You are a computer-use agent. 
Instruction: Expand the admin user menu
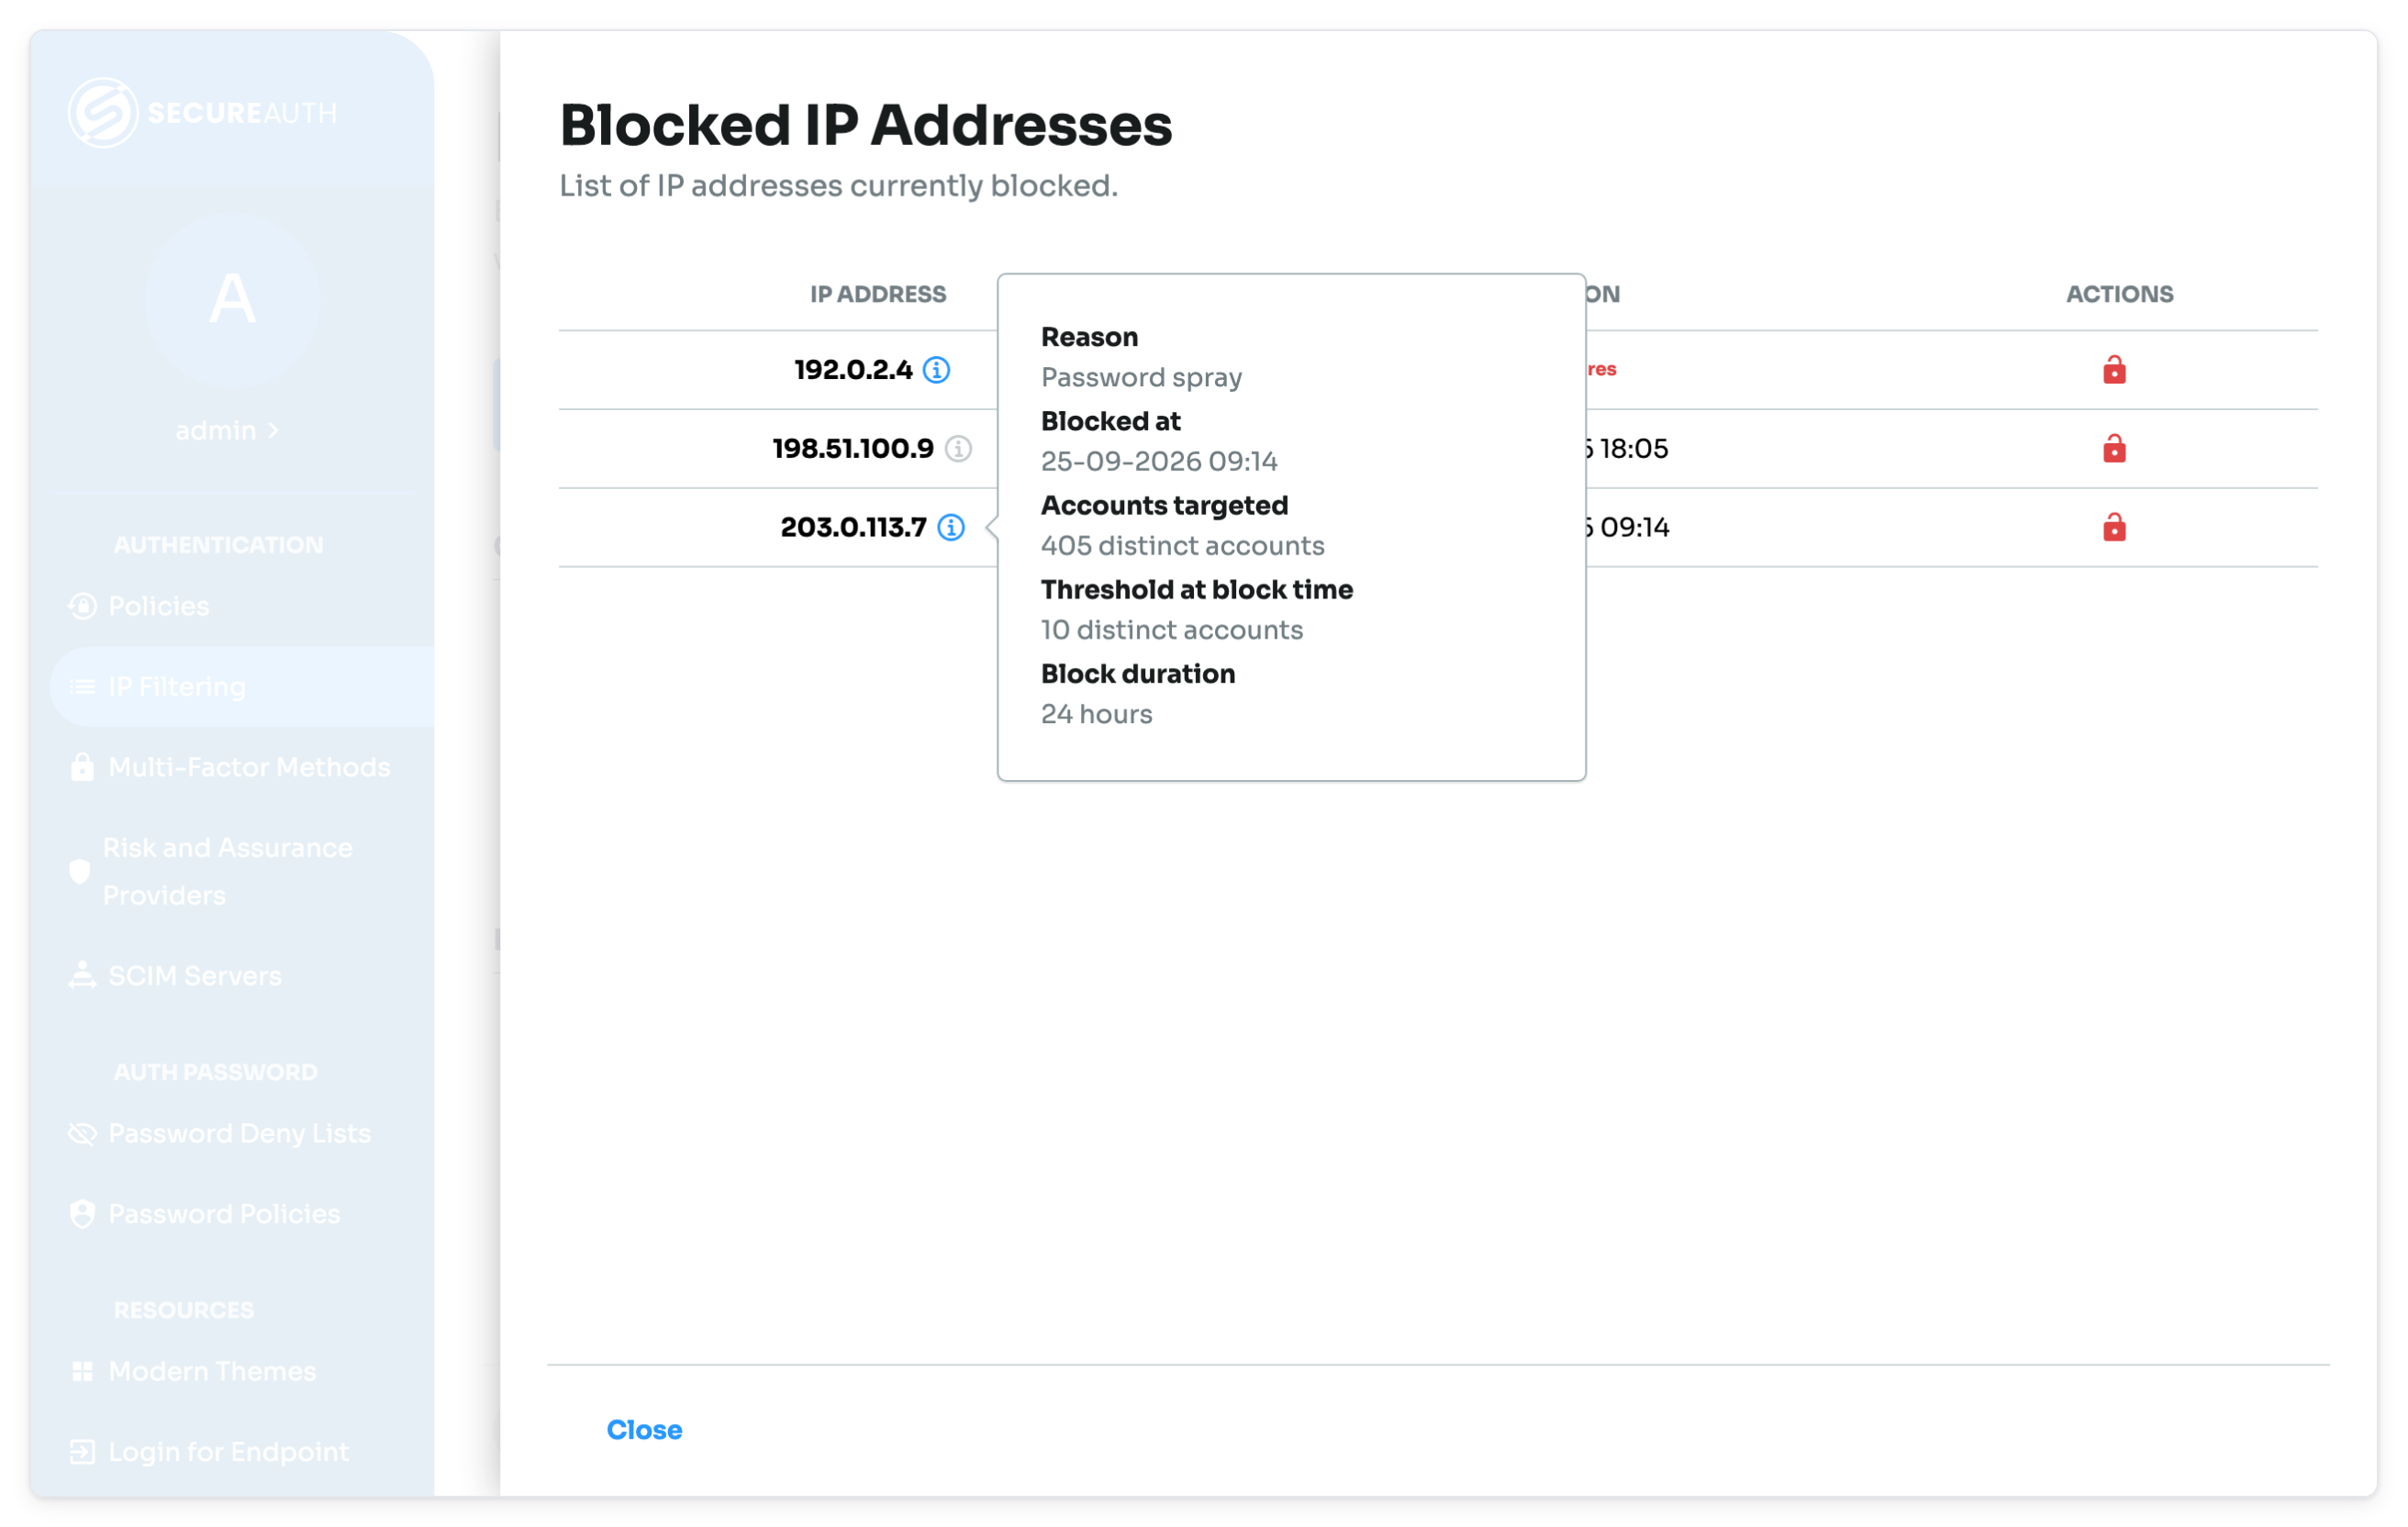227,430
